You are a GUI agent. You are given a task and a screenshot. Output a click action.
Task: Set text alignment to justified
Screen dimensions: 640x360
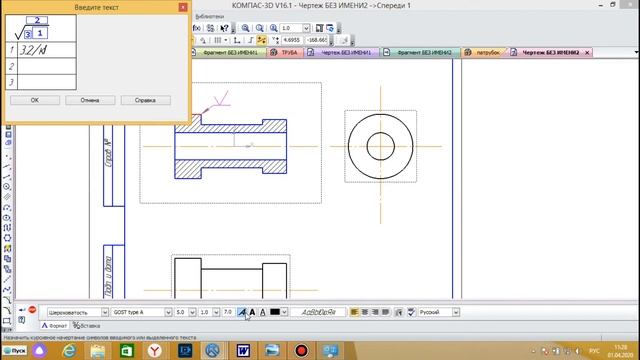385,312
